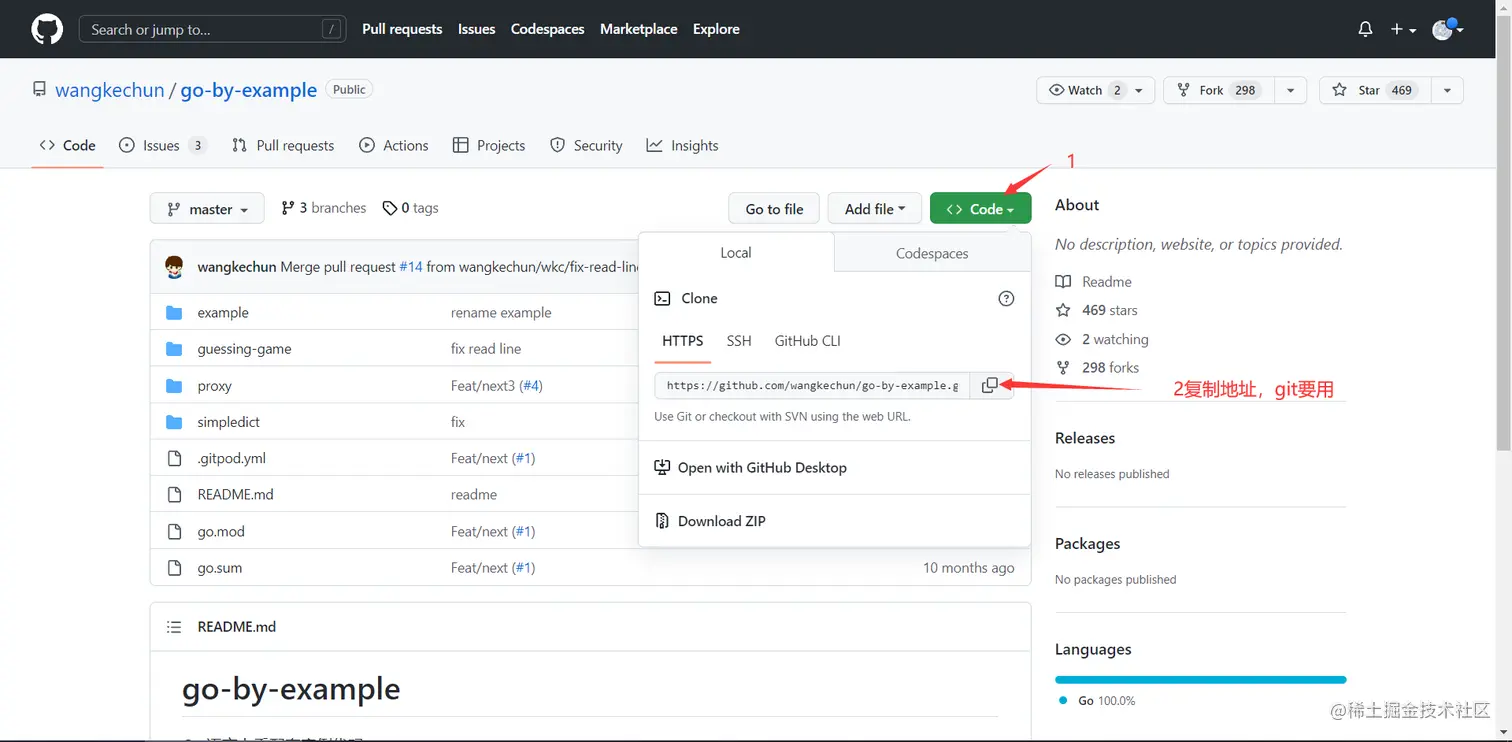This screenshot has width=1512, height=742.
Task: Open Explore in top navigation
Action: point(717,29)
